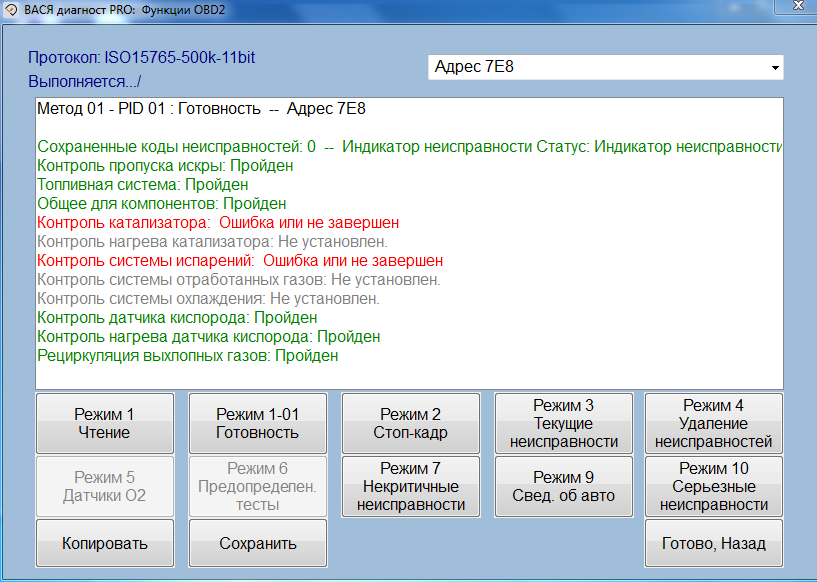This screenshot has width=817, height=582.
Task: Click the red Контроль катализатора error line
Action: coord(217,222)
